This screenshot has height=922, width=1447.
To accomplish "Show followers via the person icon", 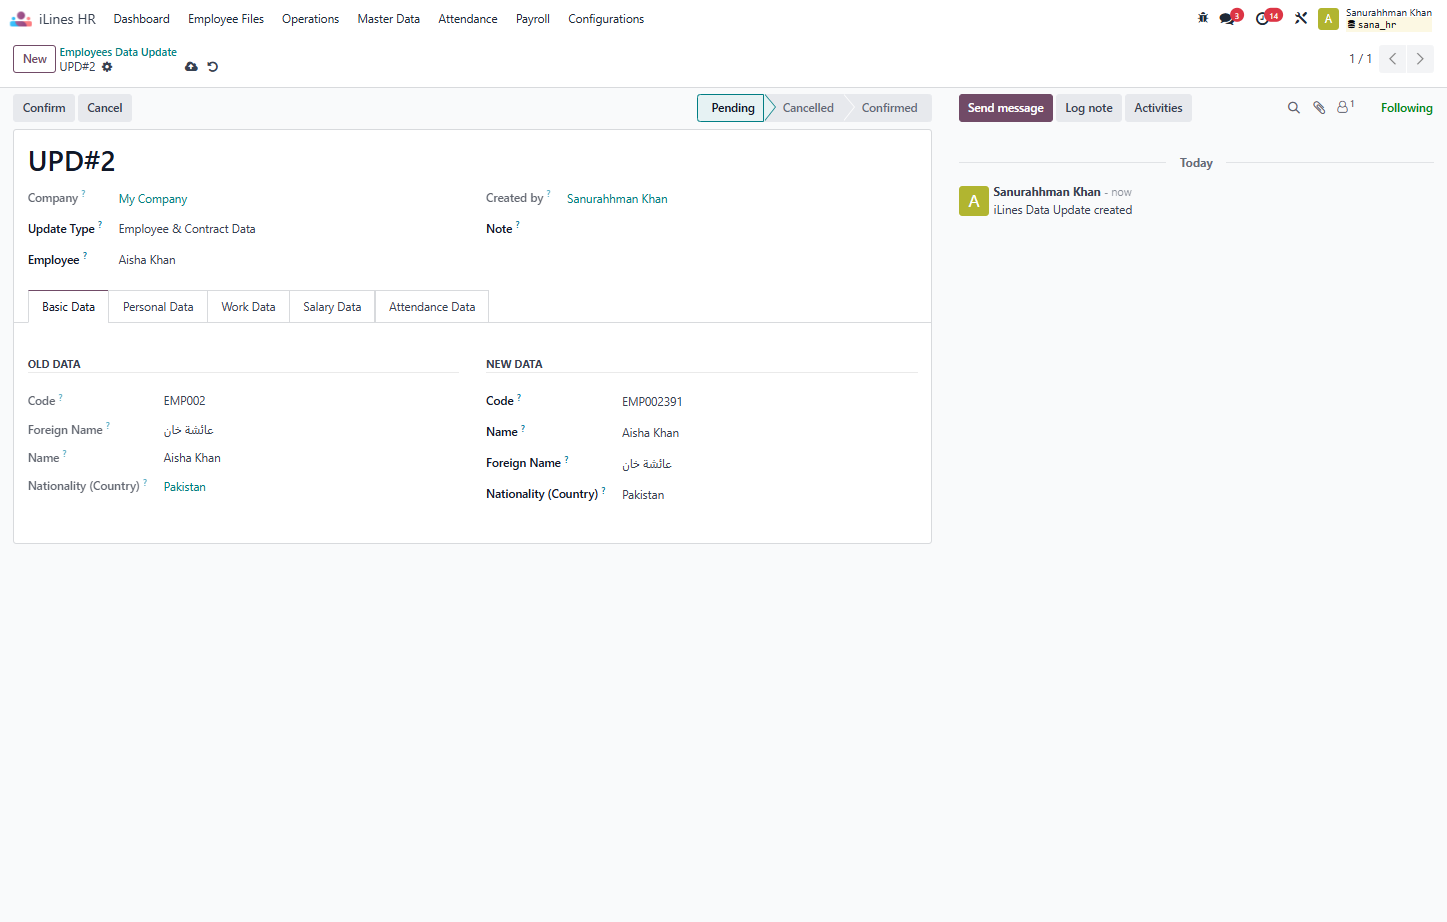I will [1345, 107].
